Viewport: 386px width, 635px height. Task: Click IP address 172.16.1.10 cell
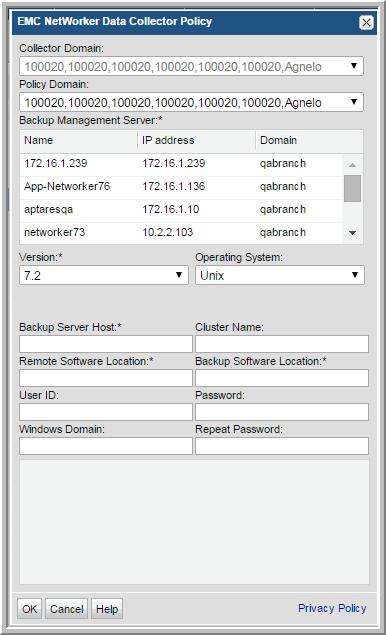point(171,210)
